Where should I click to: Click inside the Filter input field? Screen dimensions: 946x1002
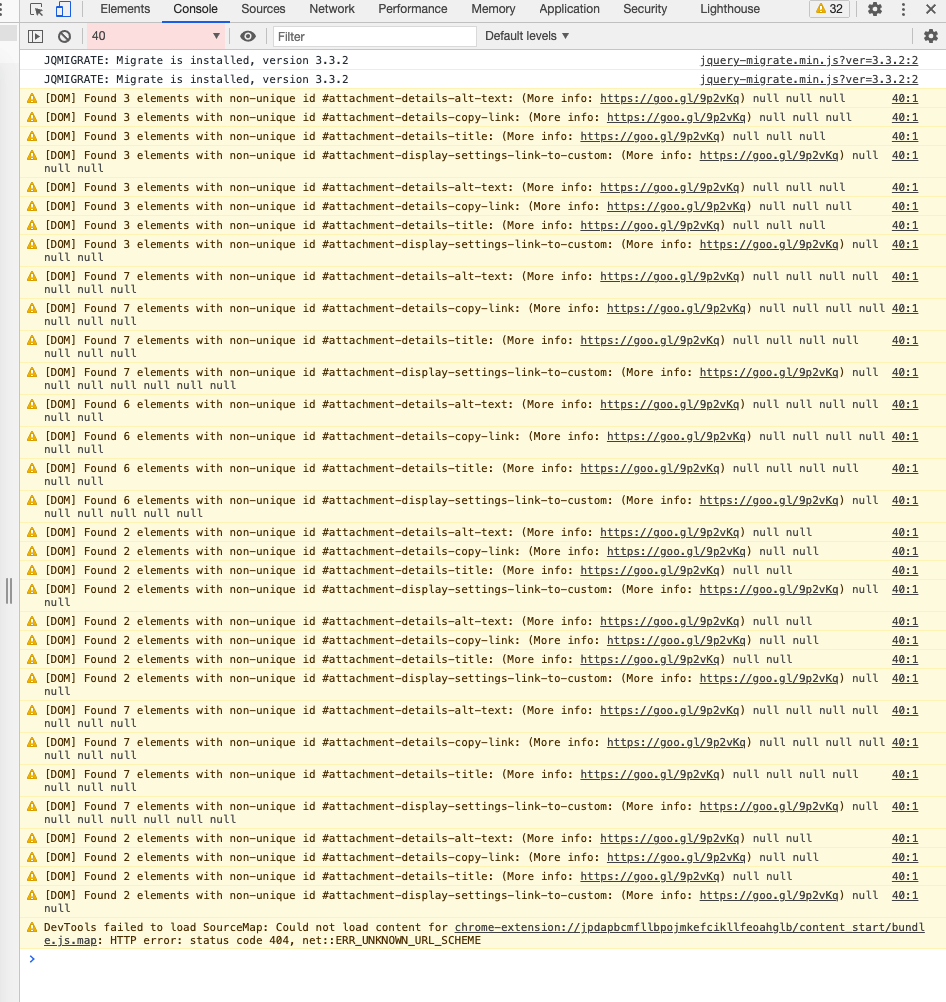point(375,36)
